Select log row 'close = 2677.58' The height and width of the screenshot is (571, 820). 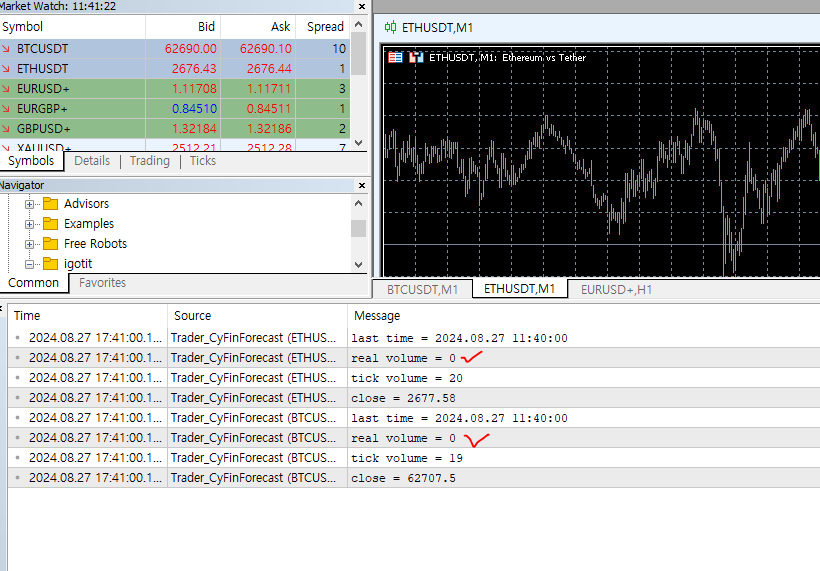pos(414,398)
